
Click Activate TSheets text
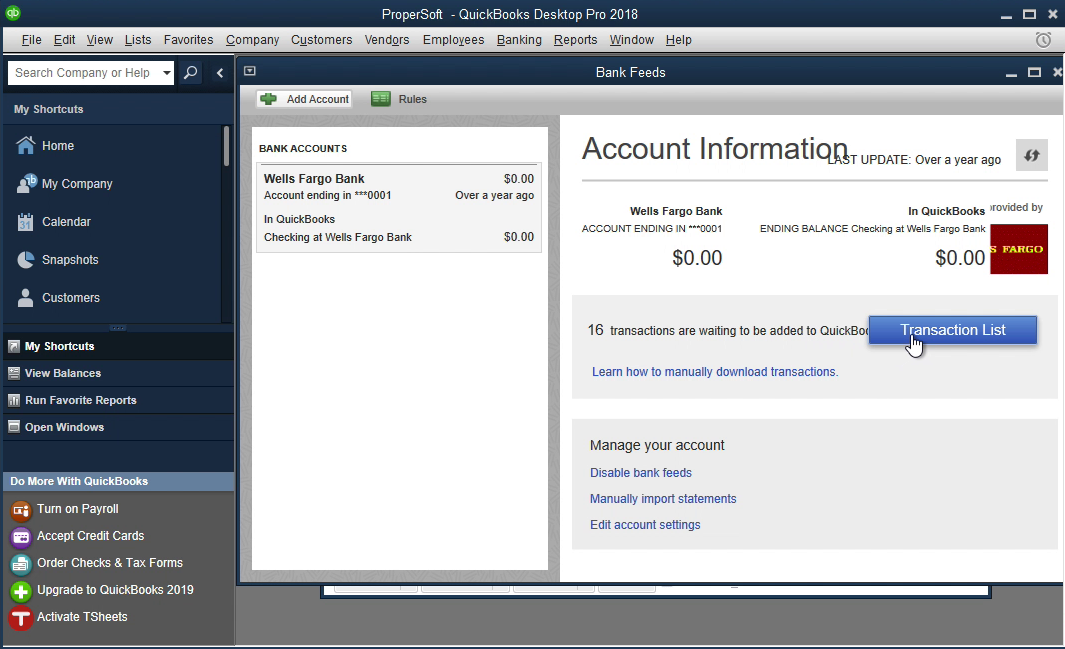(82, 617)
